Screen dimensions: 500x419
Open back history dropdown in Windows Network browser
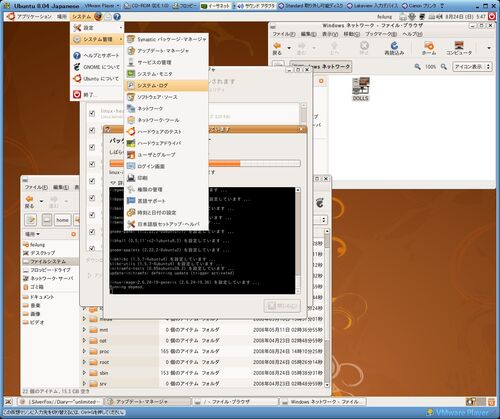tap(289, 48)
